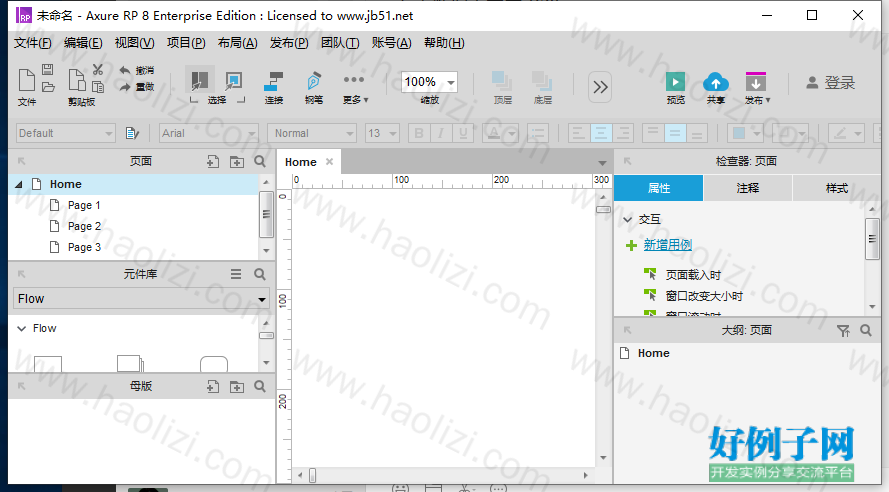Click the Save floppy disk icon
The image size is (889, 492).
48,69
